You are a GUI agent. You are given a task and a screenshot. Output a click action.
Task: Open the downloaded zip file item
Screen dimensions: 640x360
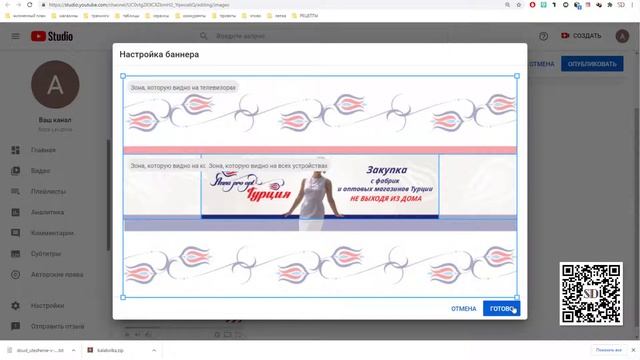pos(110,350)
